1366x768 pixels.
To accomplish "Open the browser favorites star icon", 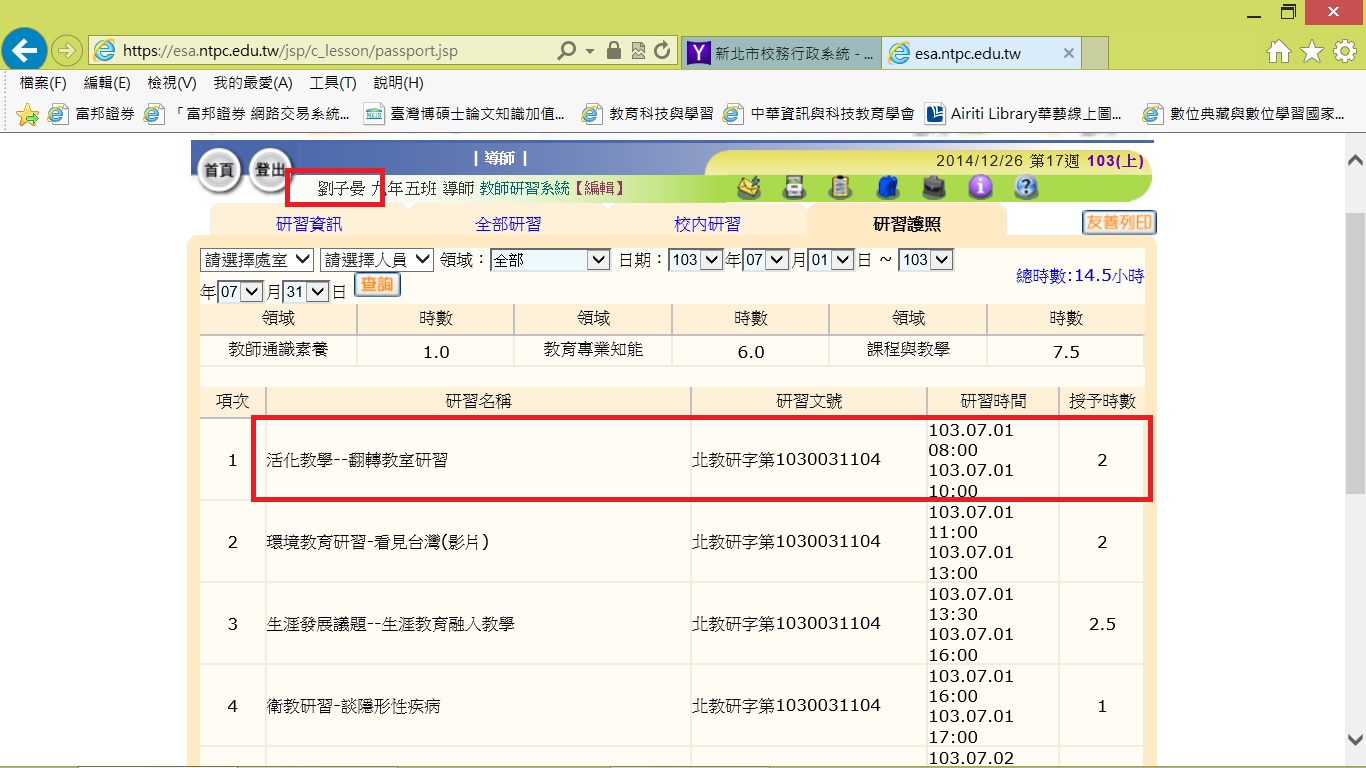I will point(1311,51).
